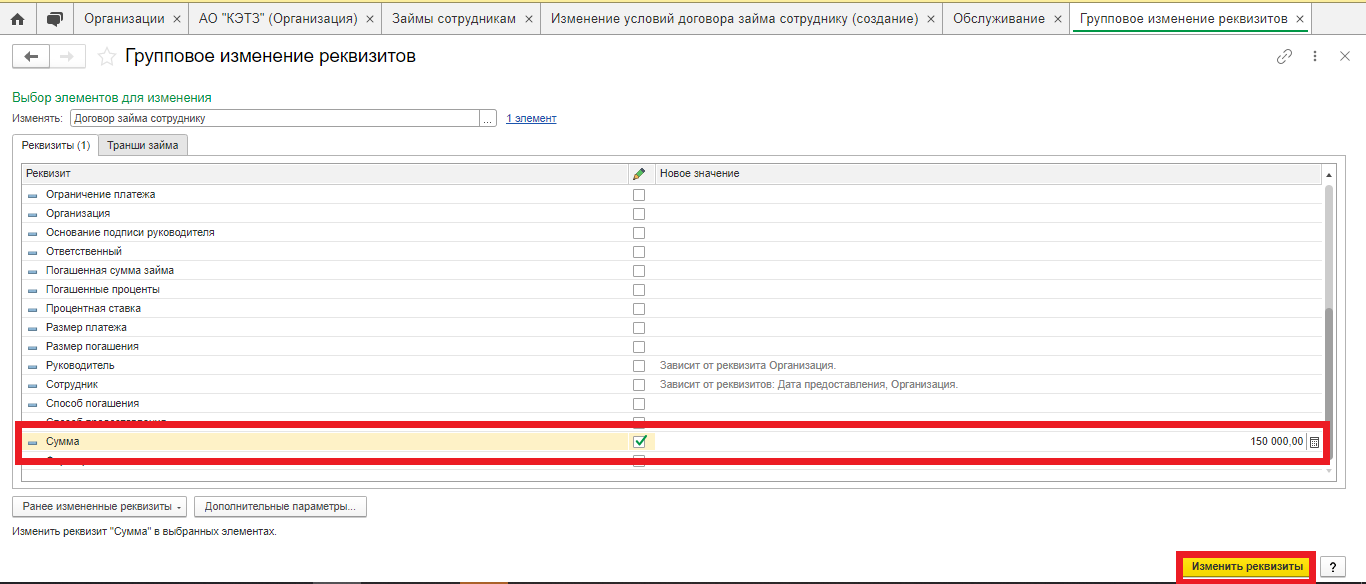
Task: Check the Ответственный checkbox
Action: [x=639, y=251]
